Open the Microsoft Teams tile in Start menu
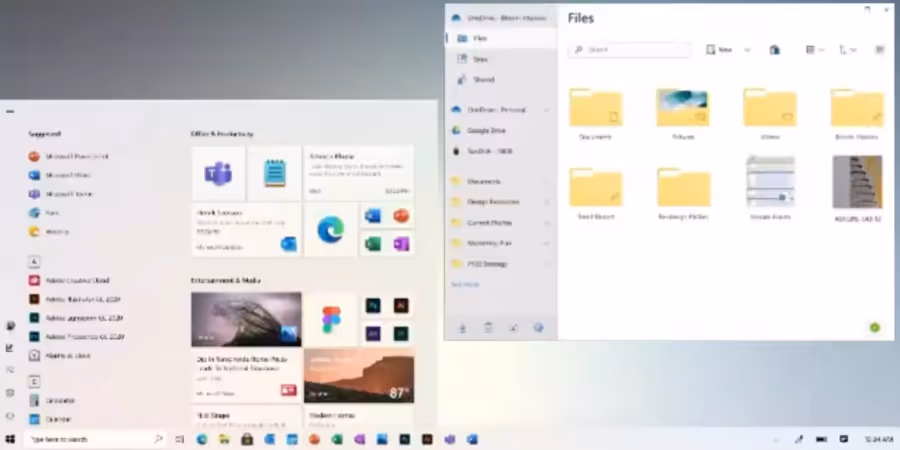The height and width of the screenshot is (450, 900). pos(218,173)
